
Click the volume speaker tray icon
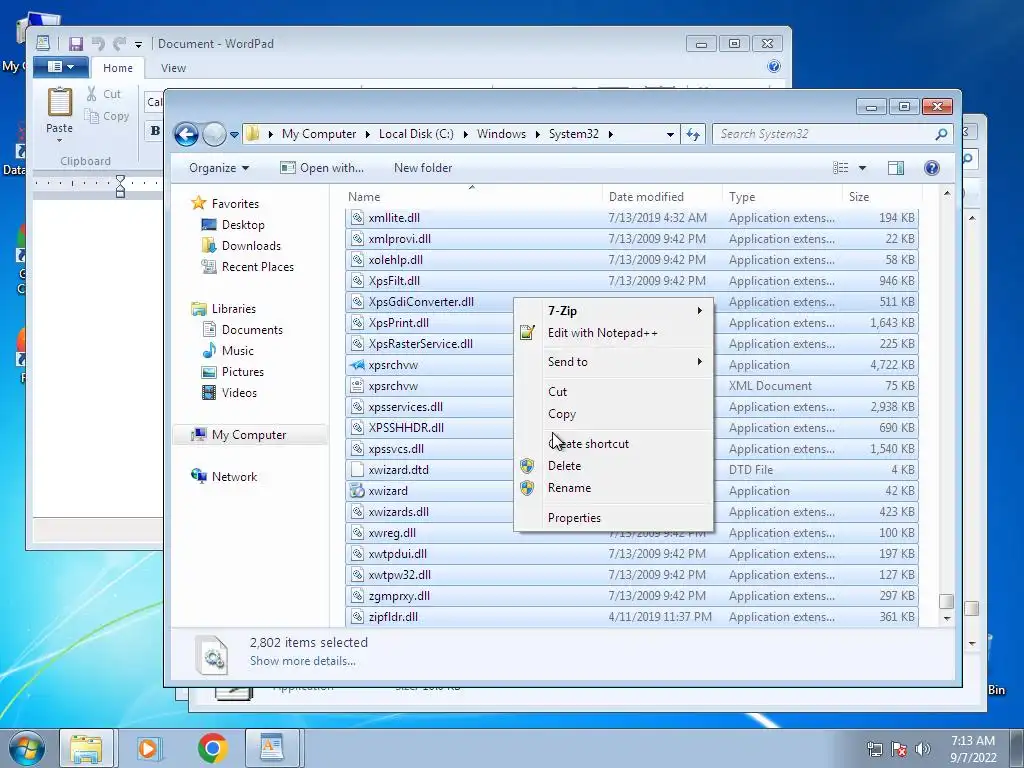tap(923, 749)
